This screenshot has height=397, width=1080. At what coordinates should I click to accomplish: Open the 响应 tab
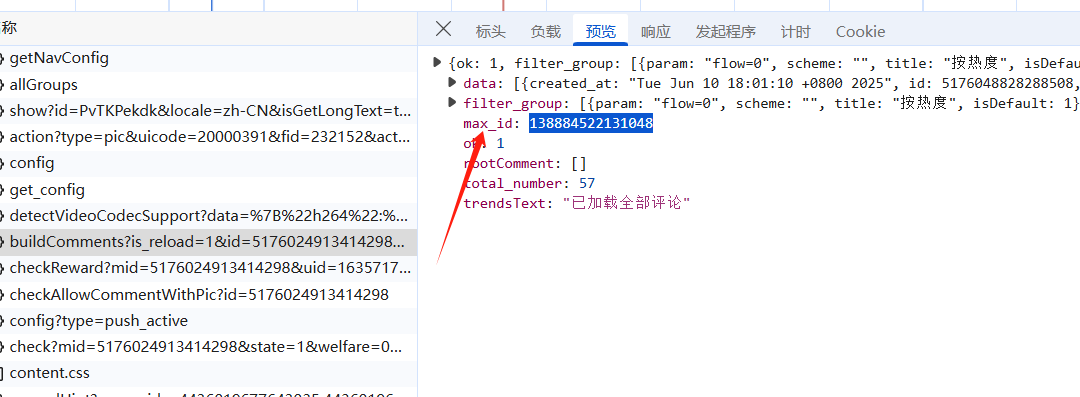coord(656,32)
